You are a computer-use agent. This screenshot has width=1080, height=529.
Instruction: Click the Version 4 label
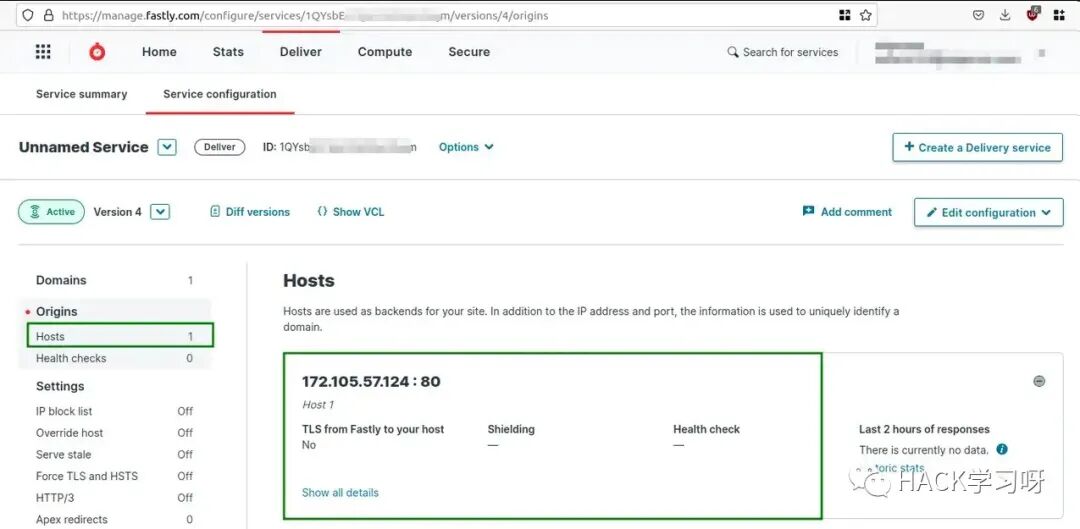(118, 212)
